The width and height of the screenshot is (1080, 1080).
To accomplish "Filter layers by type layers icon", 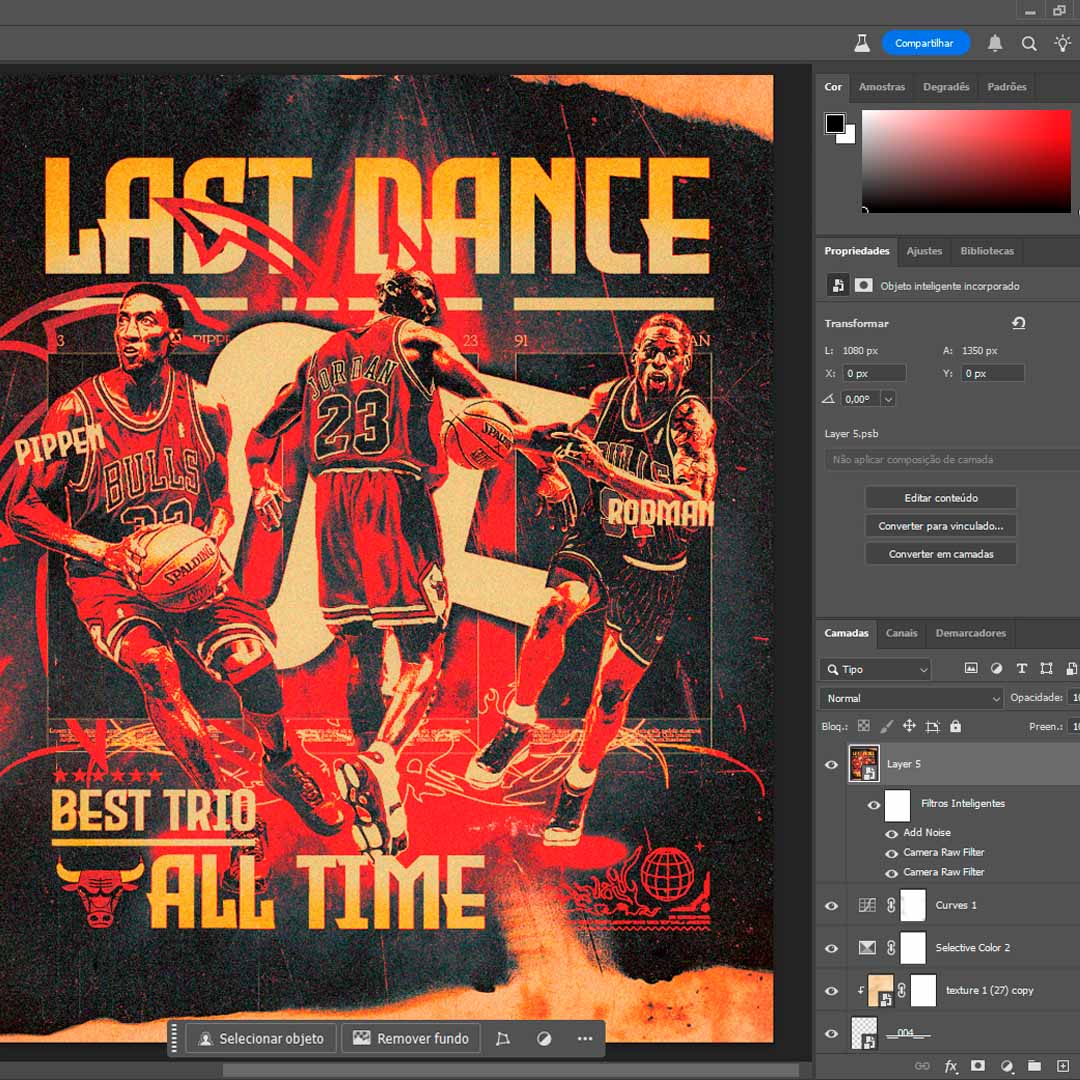I will tap(1021, 669).
